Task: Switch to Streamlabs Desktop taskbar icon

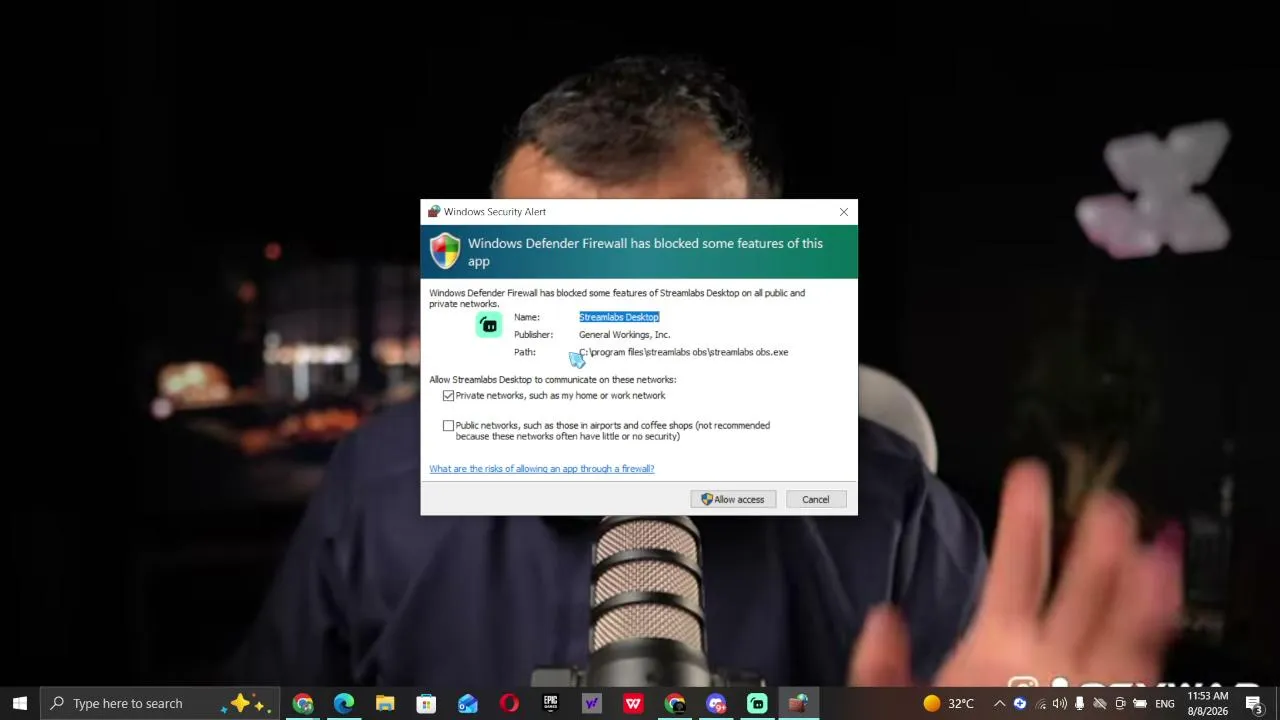Action: click(757, 703)
